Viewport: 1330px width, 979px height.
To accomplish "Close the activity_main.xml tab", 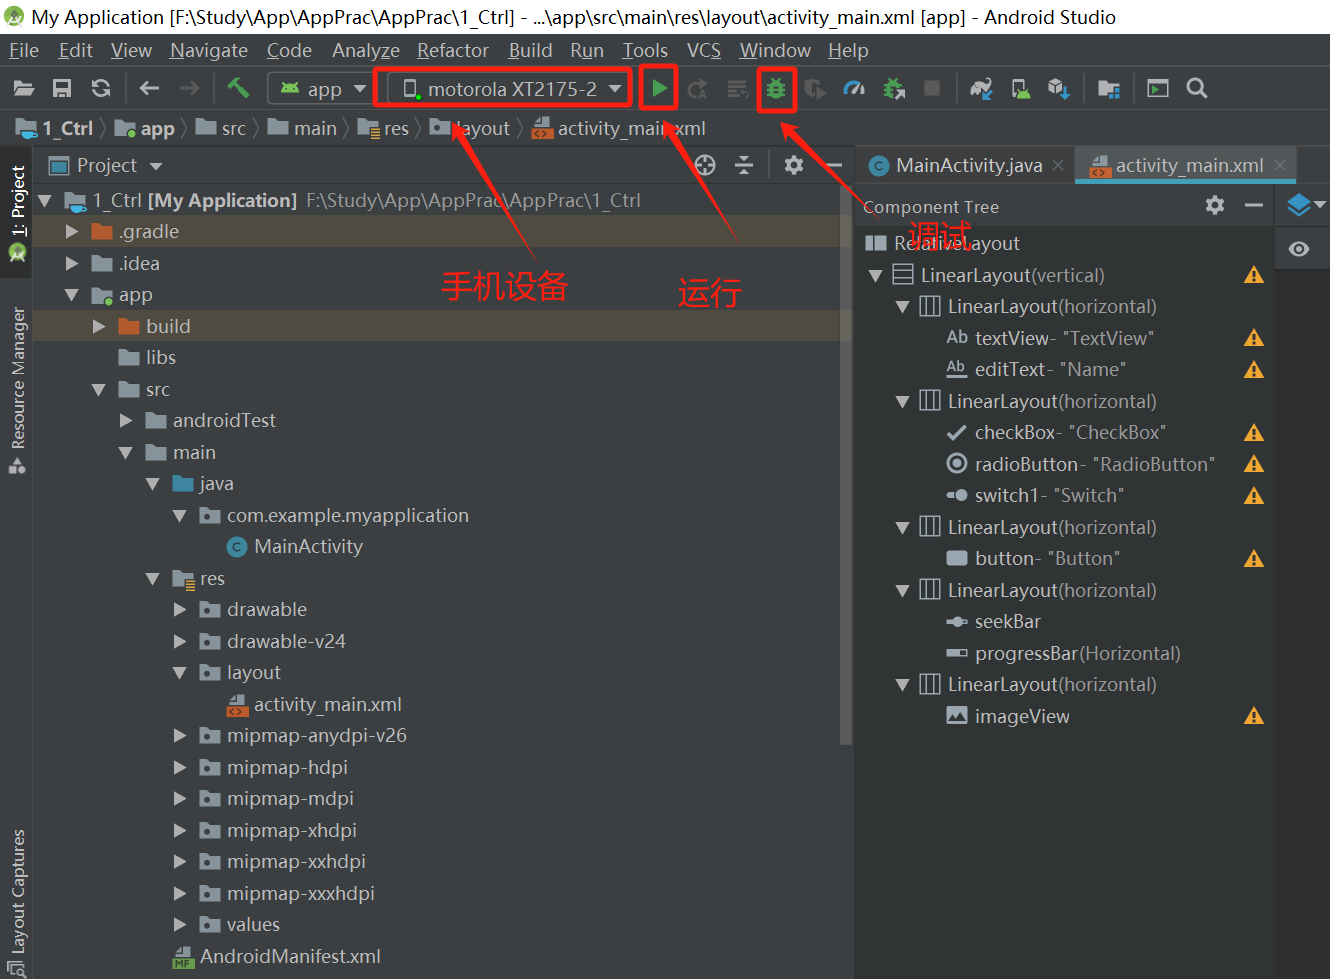I will [x=1280, y=165].
